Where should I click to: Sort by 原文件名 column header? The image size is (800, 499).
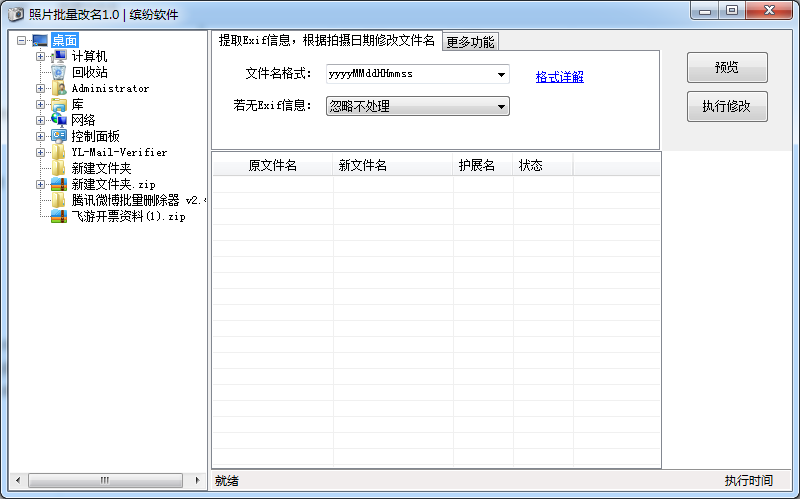tap(272, 165)
